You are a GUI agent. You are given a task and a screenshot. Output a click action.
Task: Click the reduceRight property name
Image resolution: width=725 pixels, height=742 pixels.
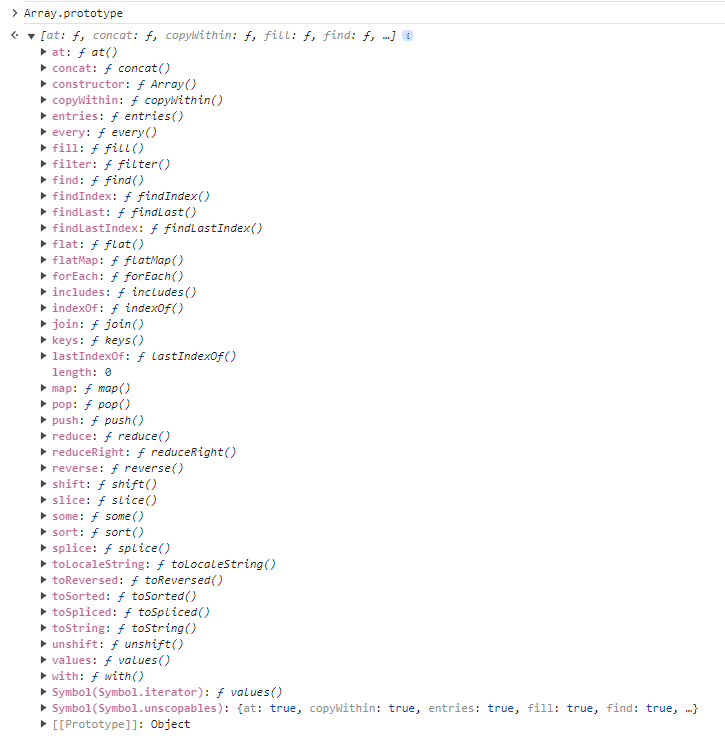(x=88, y=452)
